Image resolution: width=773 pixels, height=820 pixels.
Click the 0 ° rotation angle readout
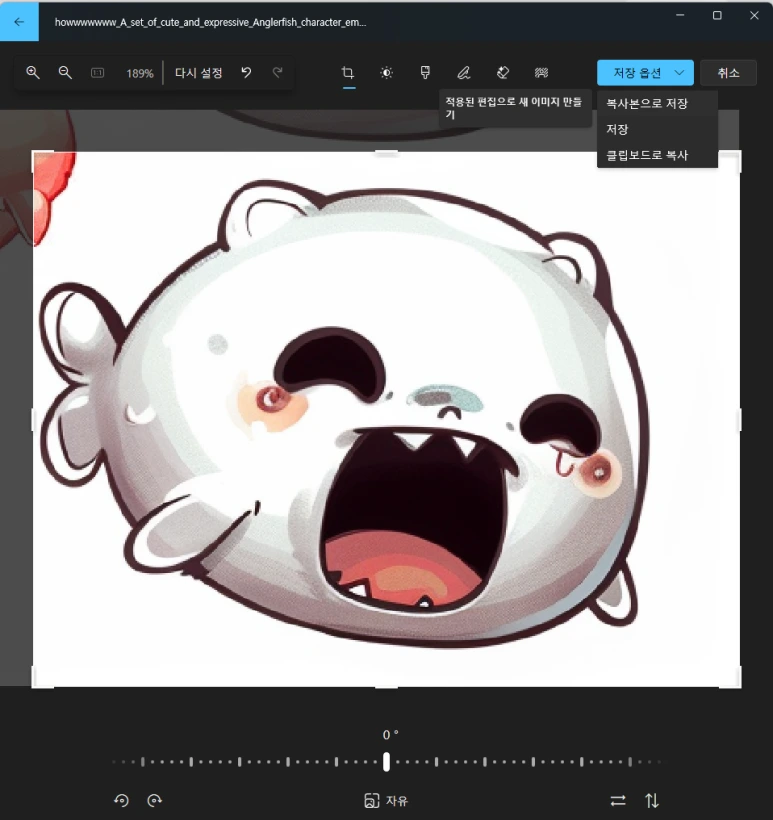[390, 735]
